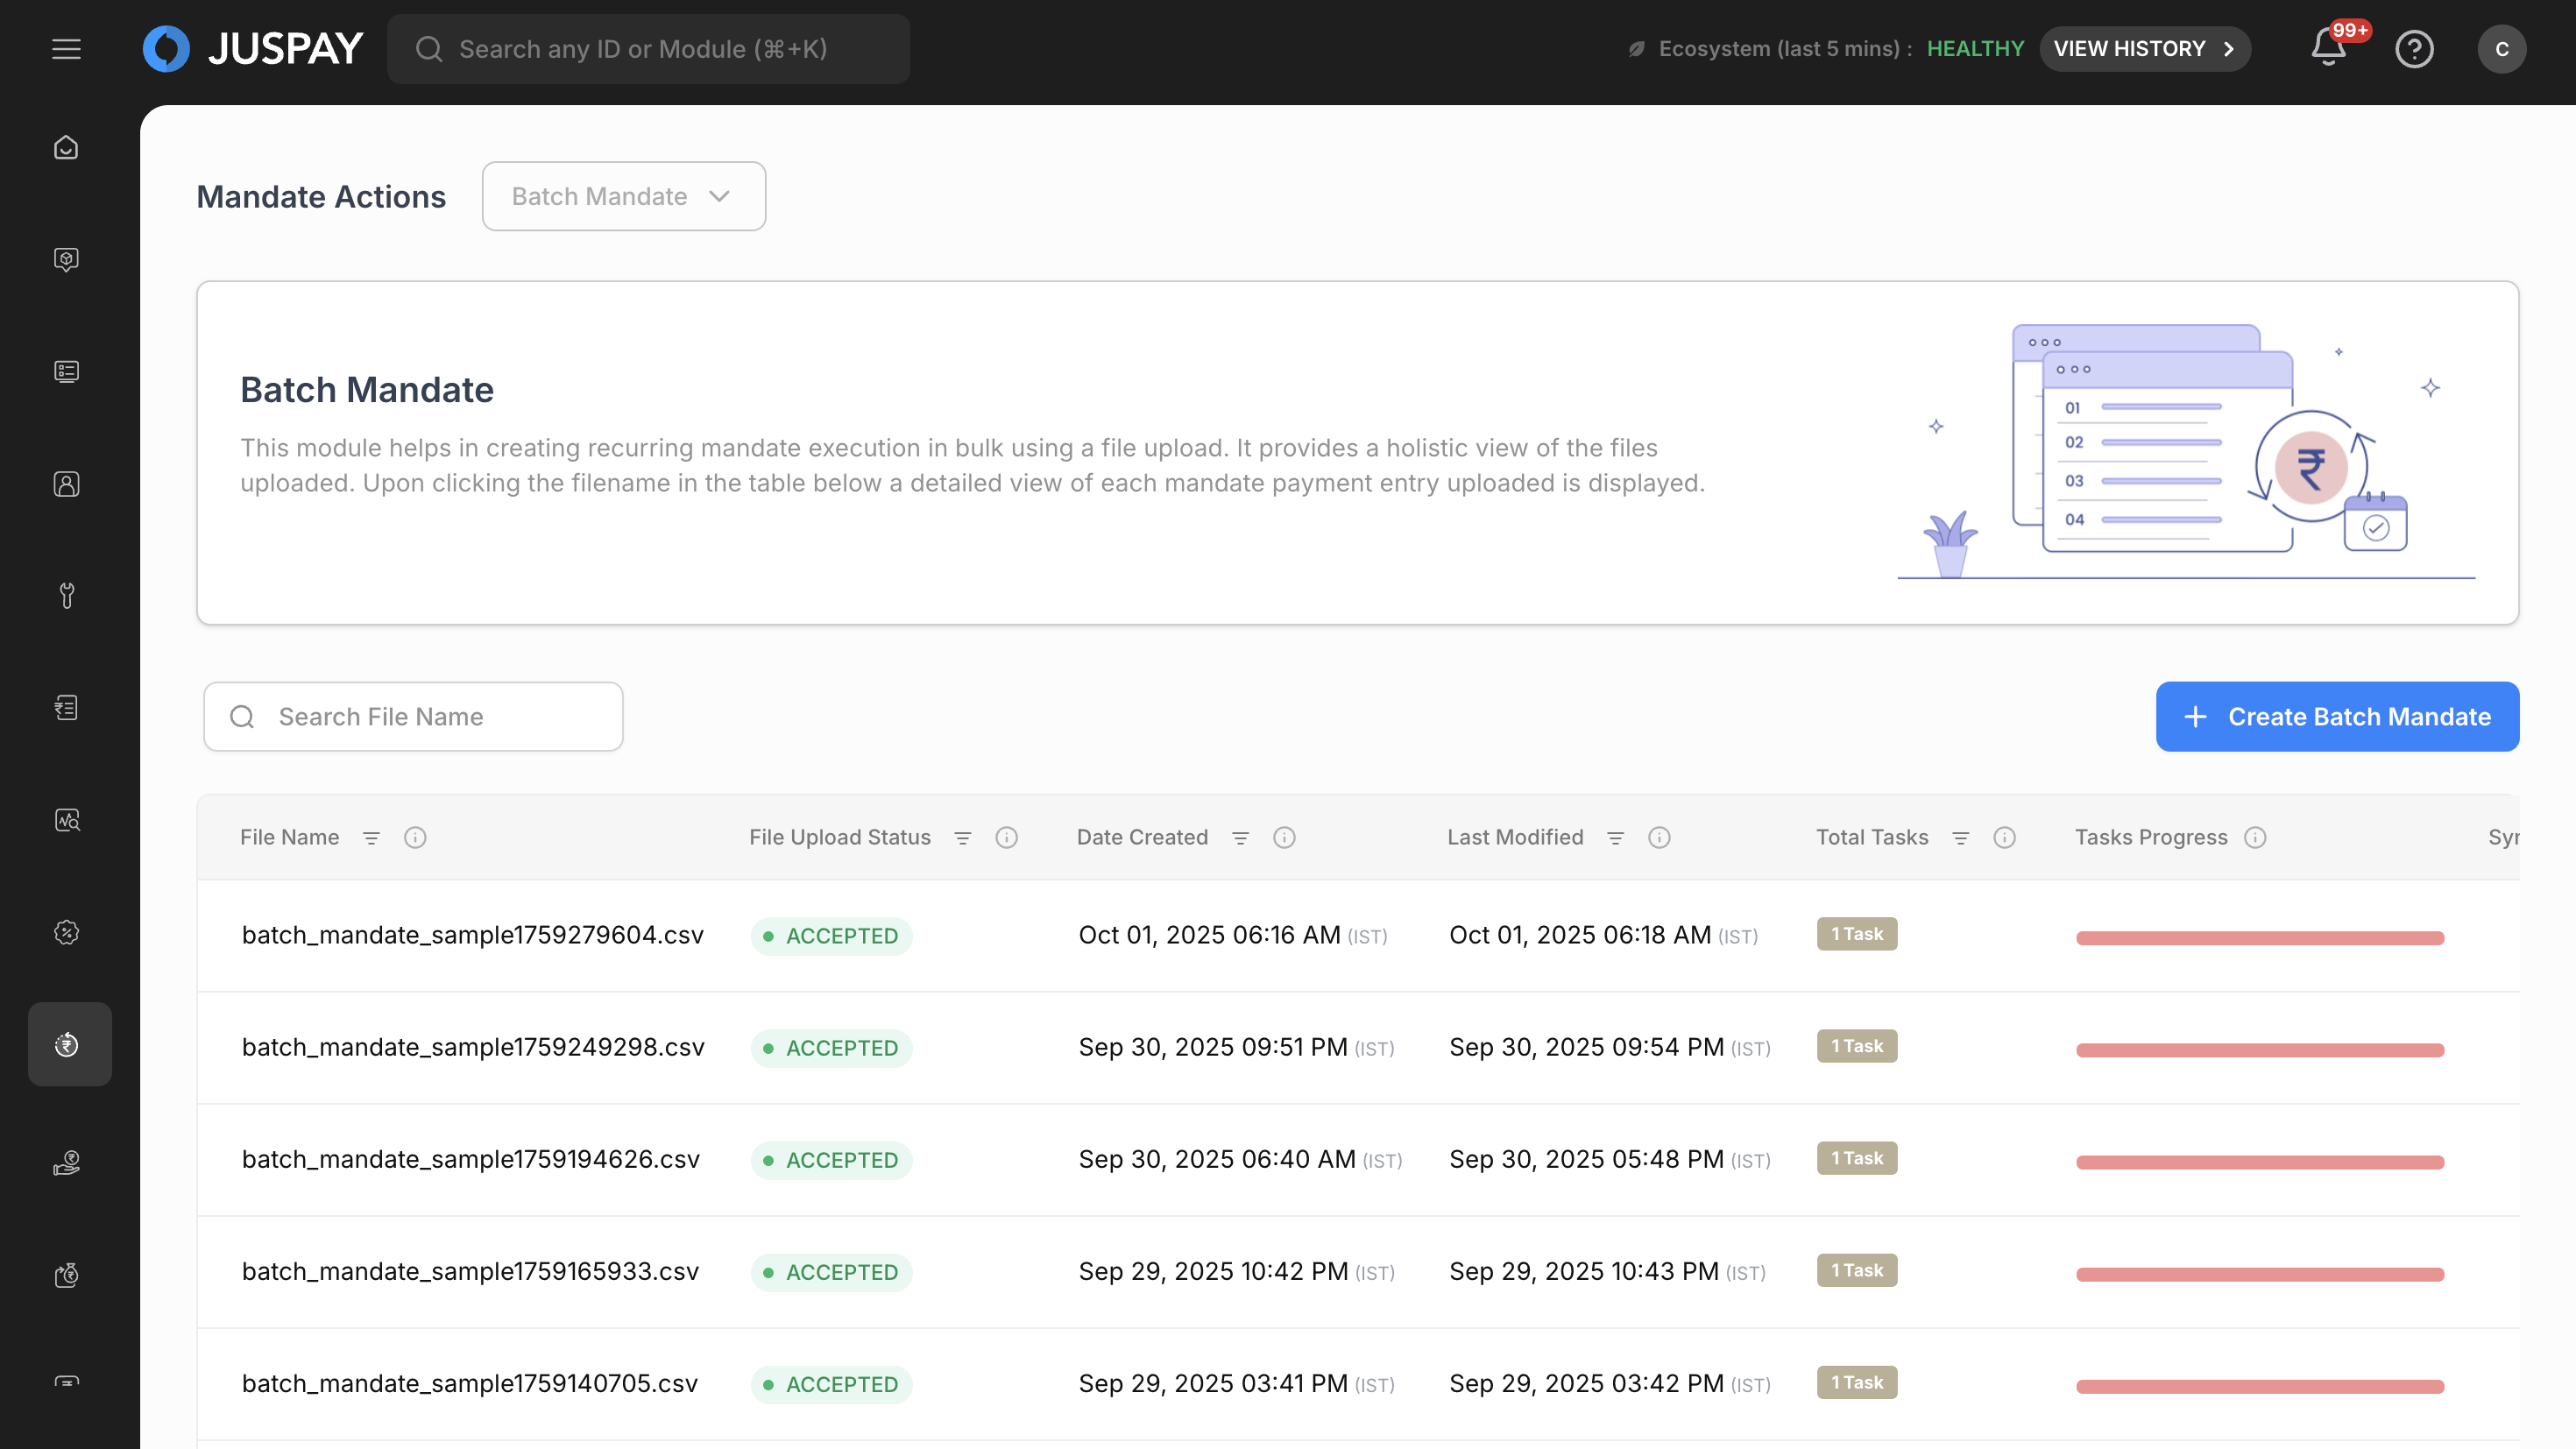Click the offers percent badge sidebar icon

click(x=66, y=932)
